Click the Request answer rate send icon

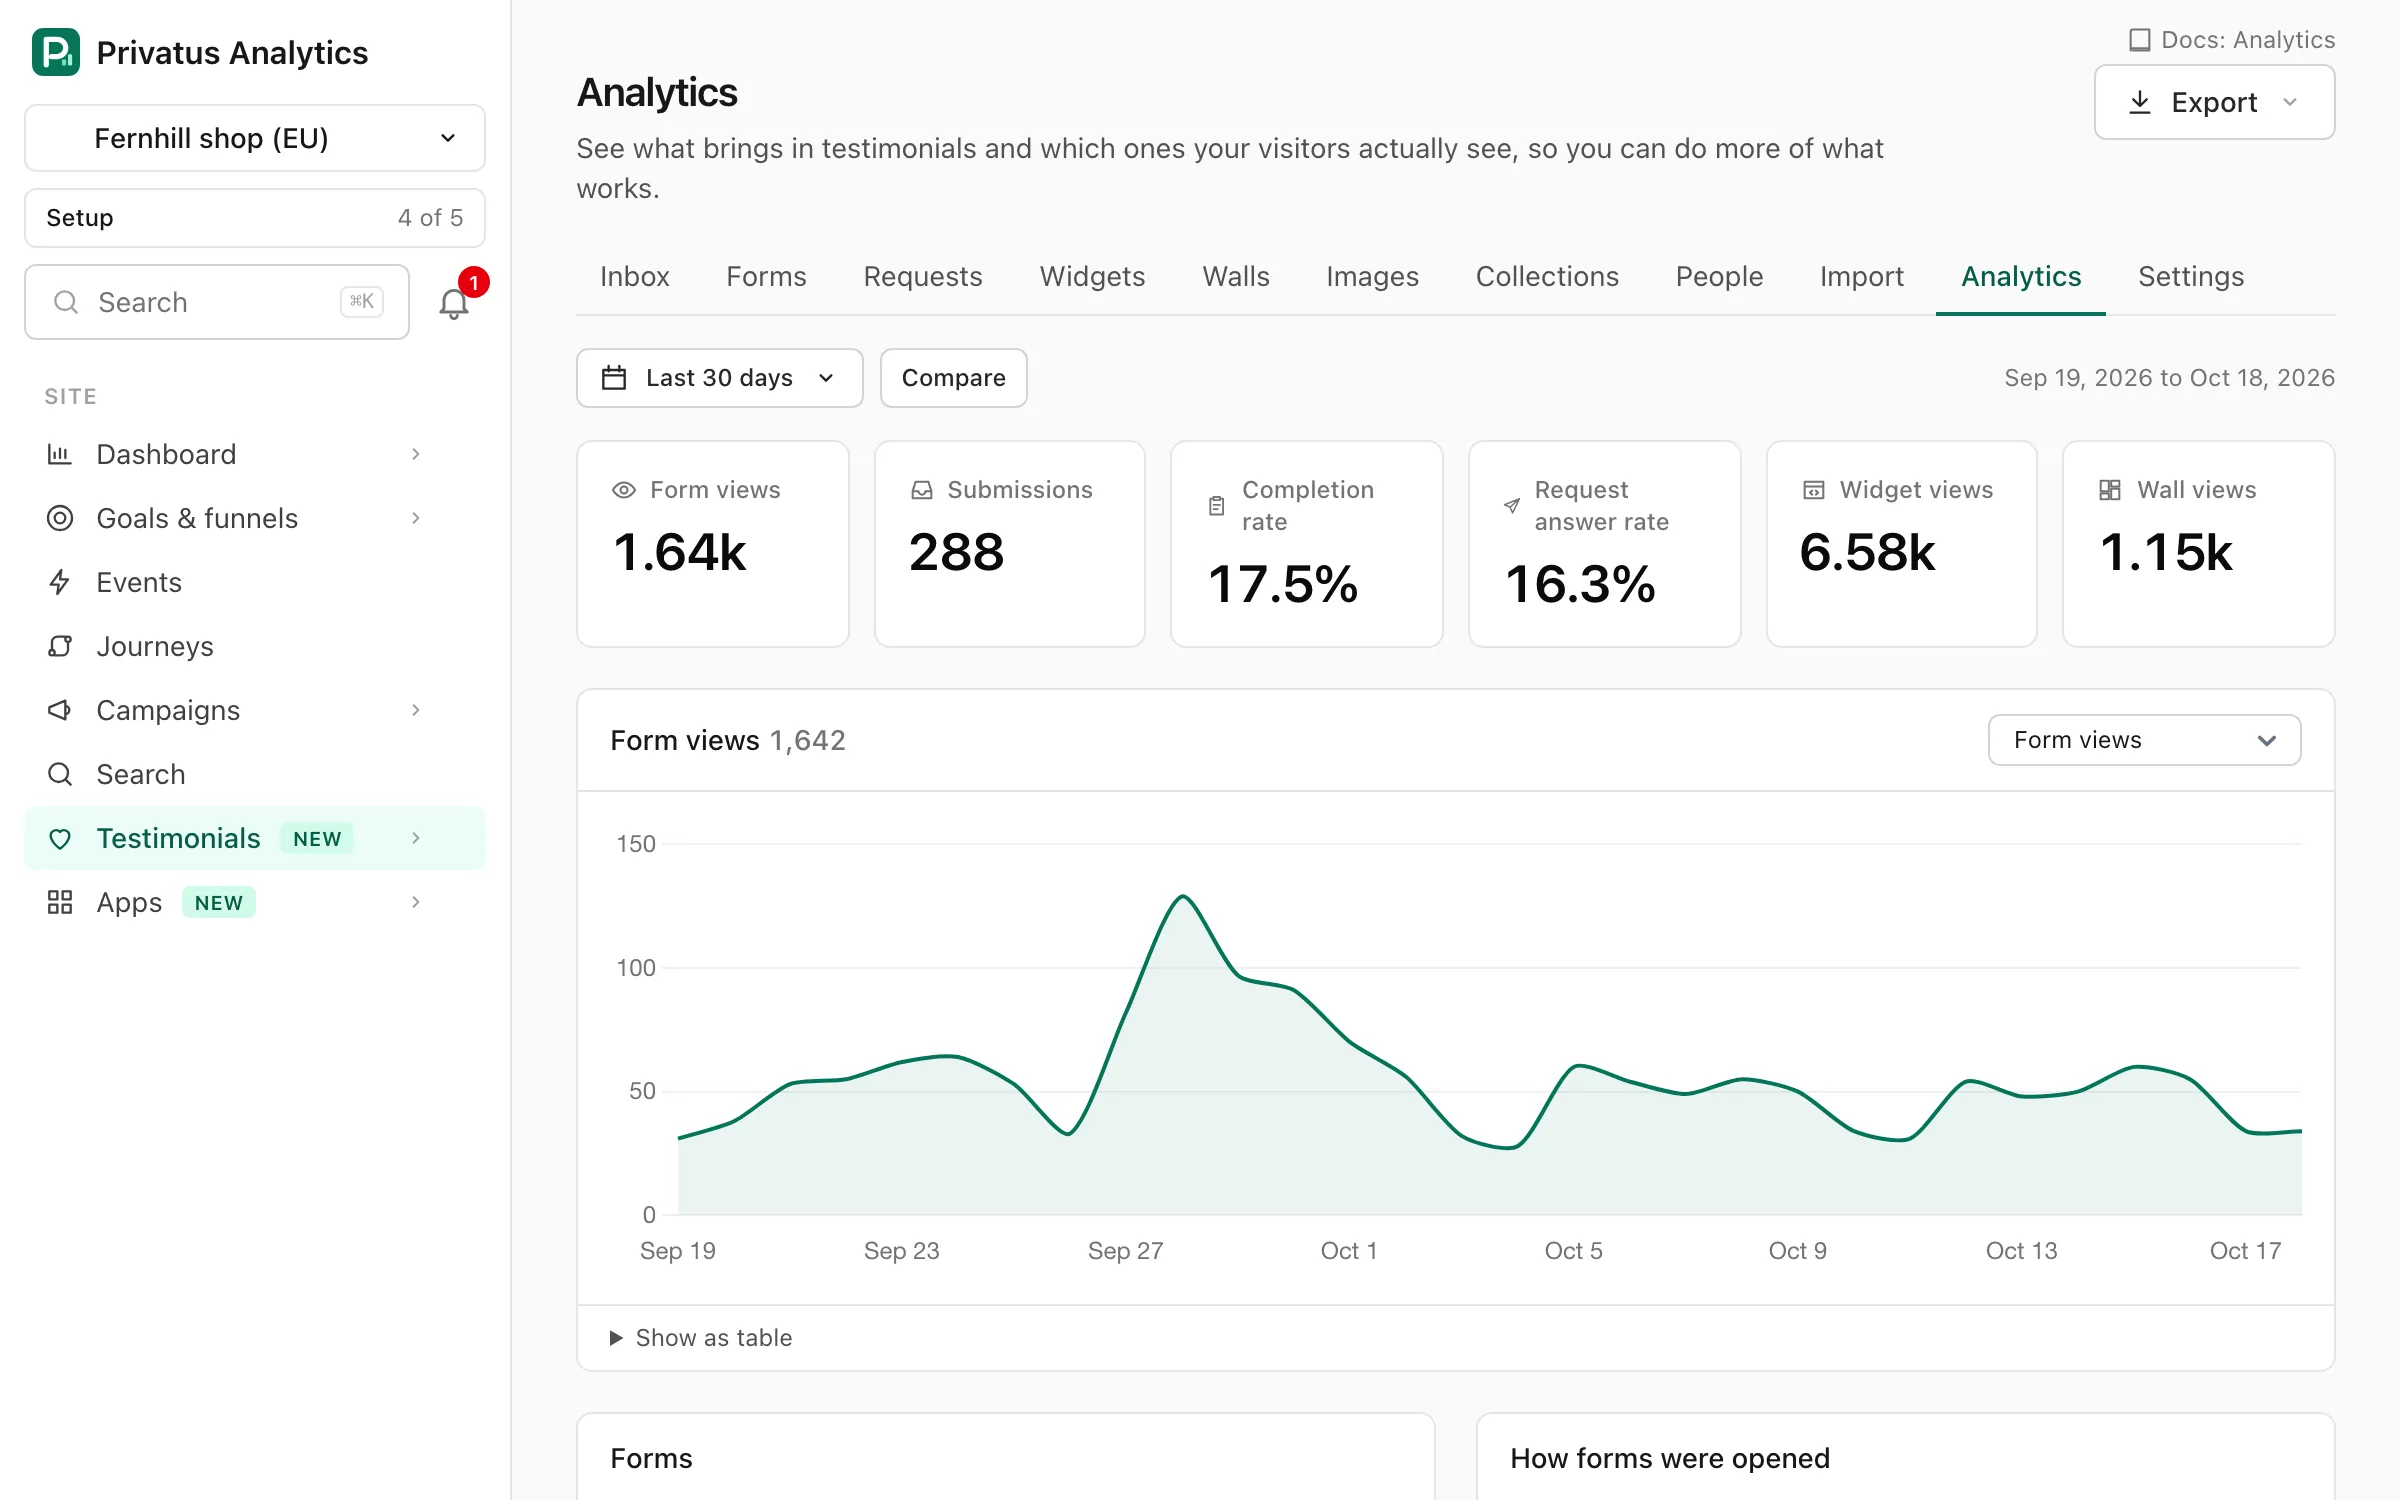(x=1512, y=506)
